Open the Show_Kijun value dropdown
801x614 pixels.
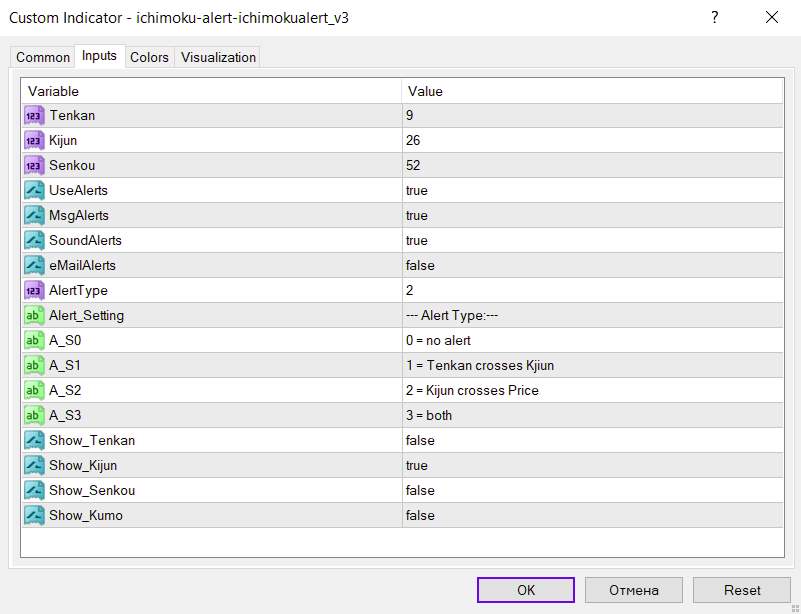tap(590, 466)
